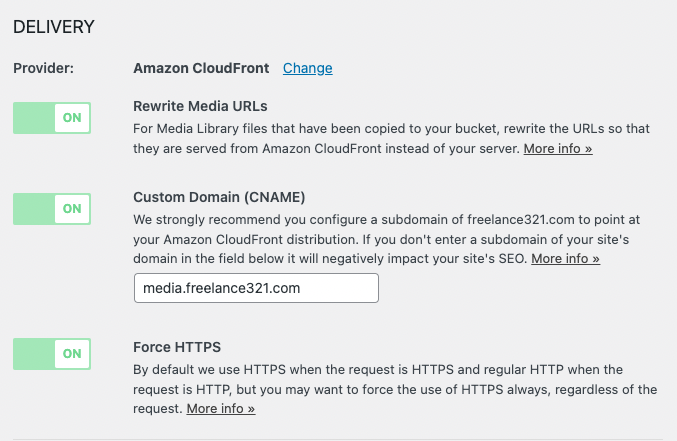Open More info about Custom Domain CNAME
Viewport: 677px width, 441px height.
[x=565, y=259]
